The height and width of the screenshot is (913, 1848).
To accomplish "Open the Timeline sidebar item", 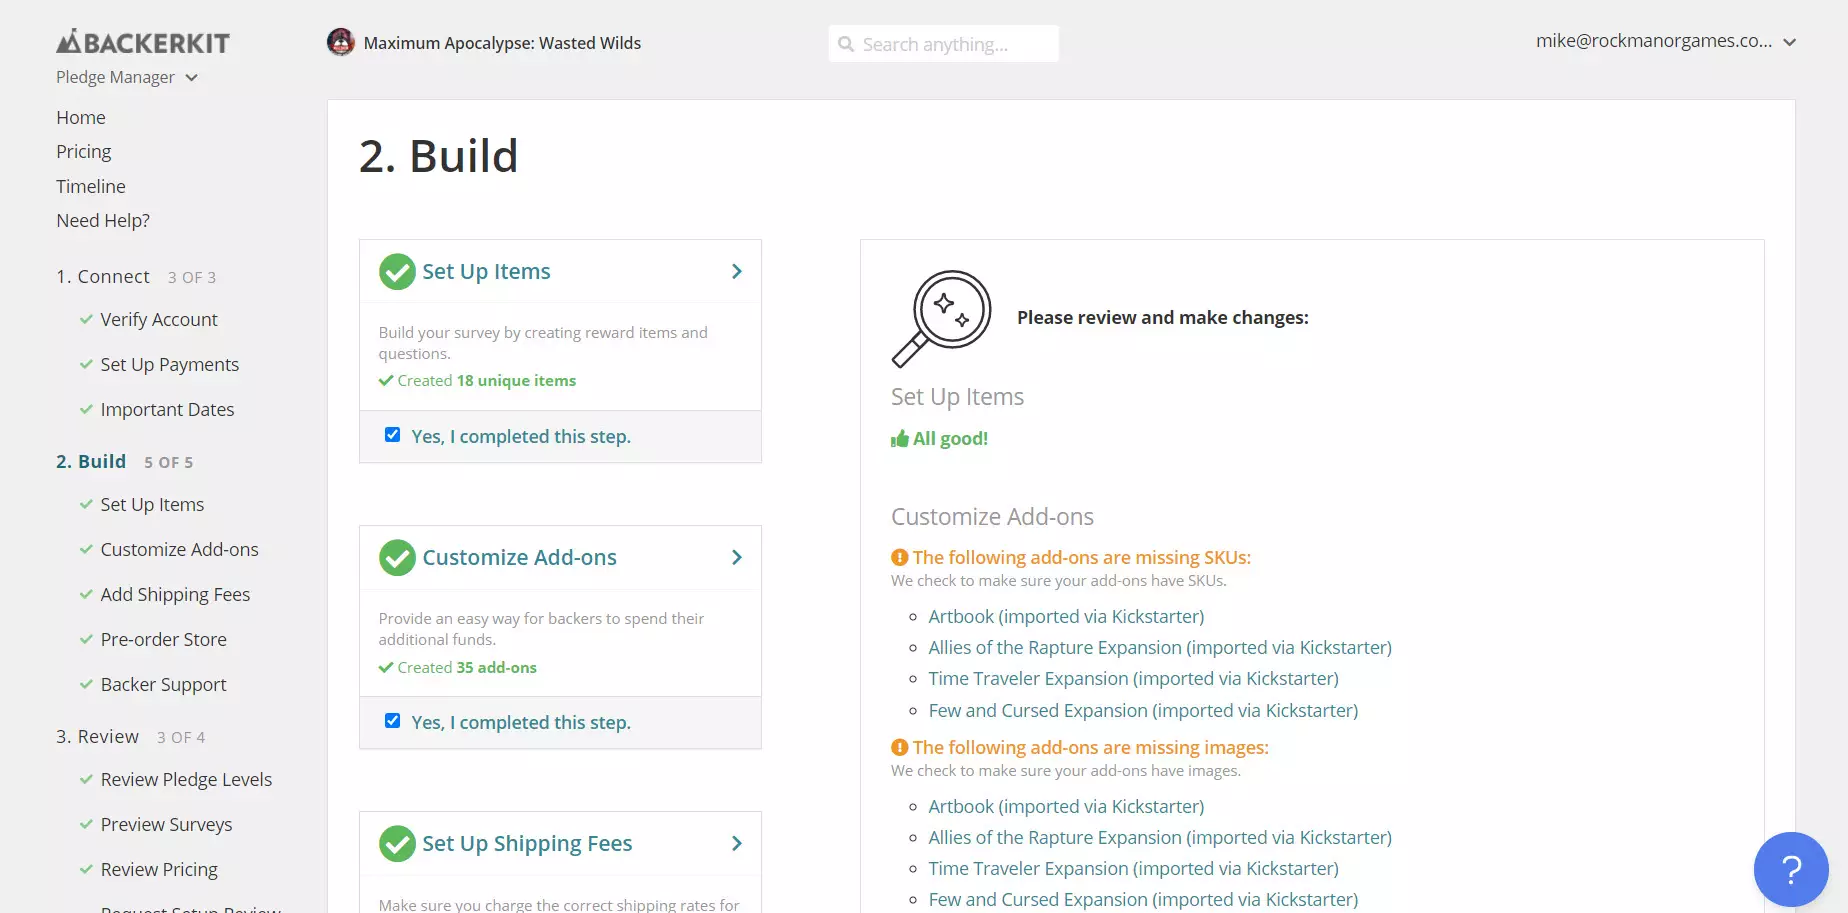I will click(x=91, y=186).
